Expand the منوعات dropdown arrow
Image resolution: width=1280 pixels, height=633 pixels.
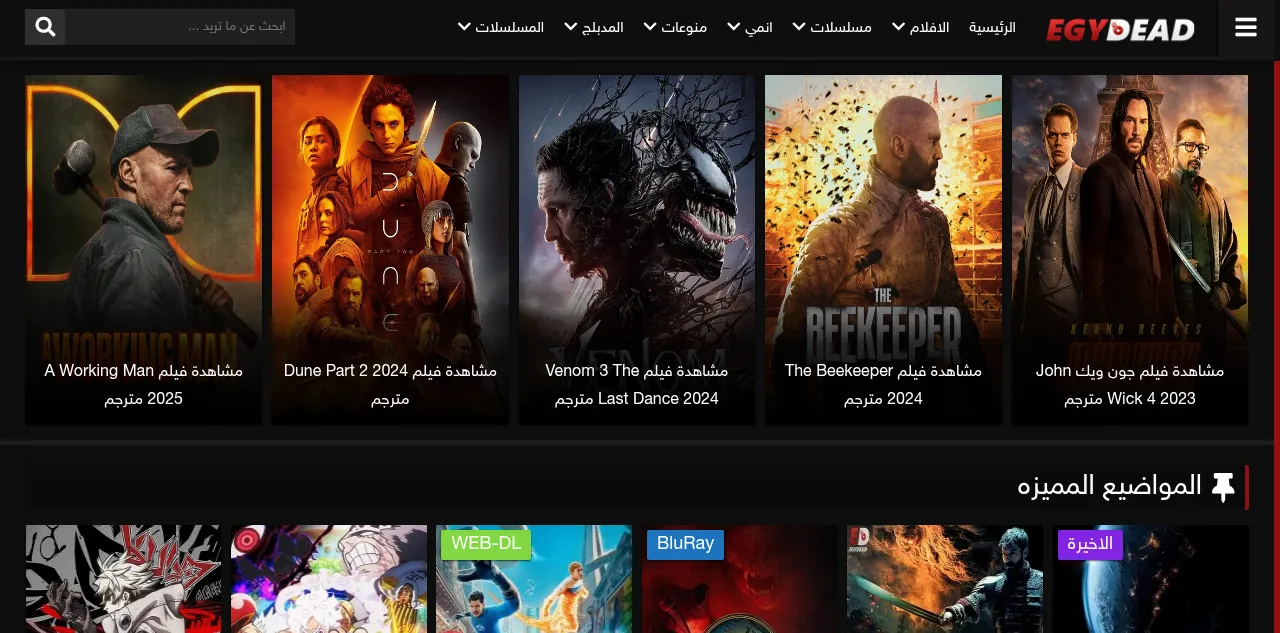650,27
